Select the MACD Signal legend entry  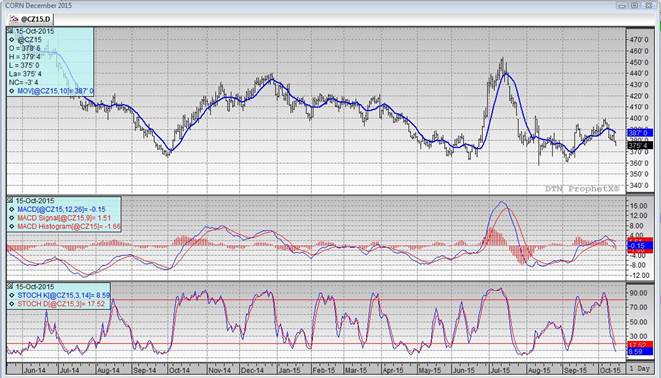pyautogui.click(x=64, y=218)
